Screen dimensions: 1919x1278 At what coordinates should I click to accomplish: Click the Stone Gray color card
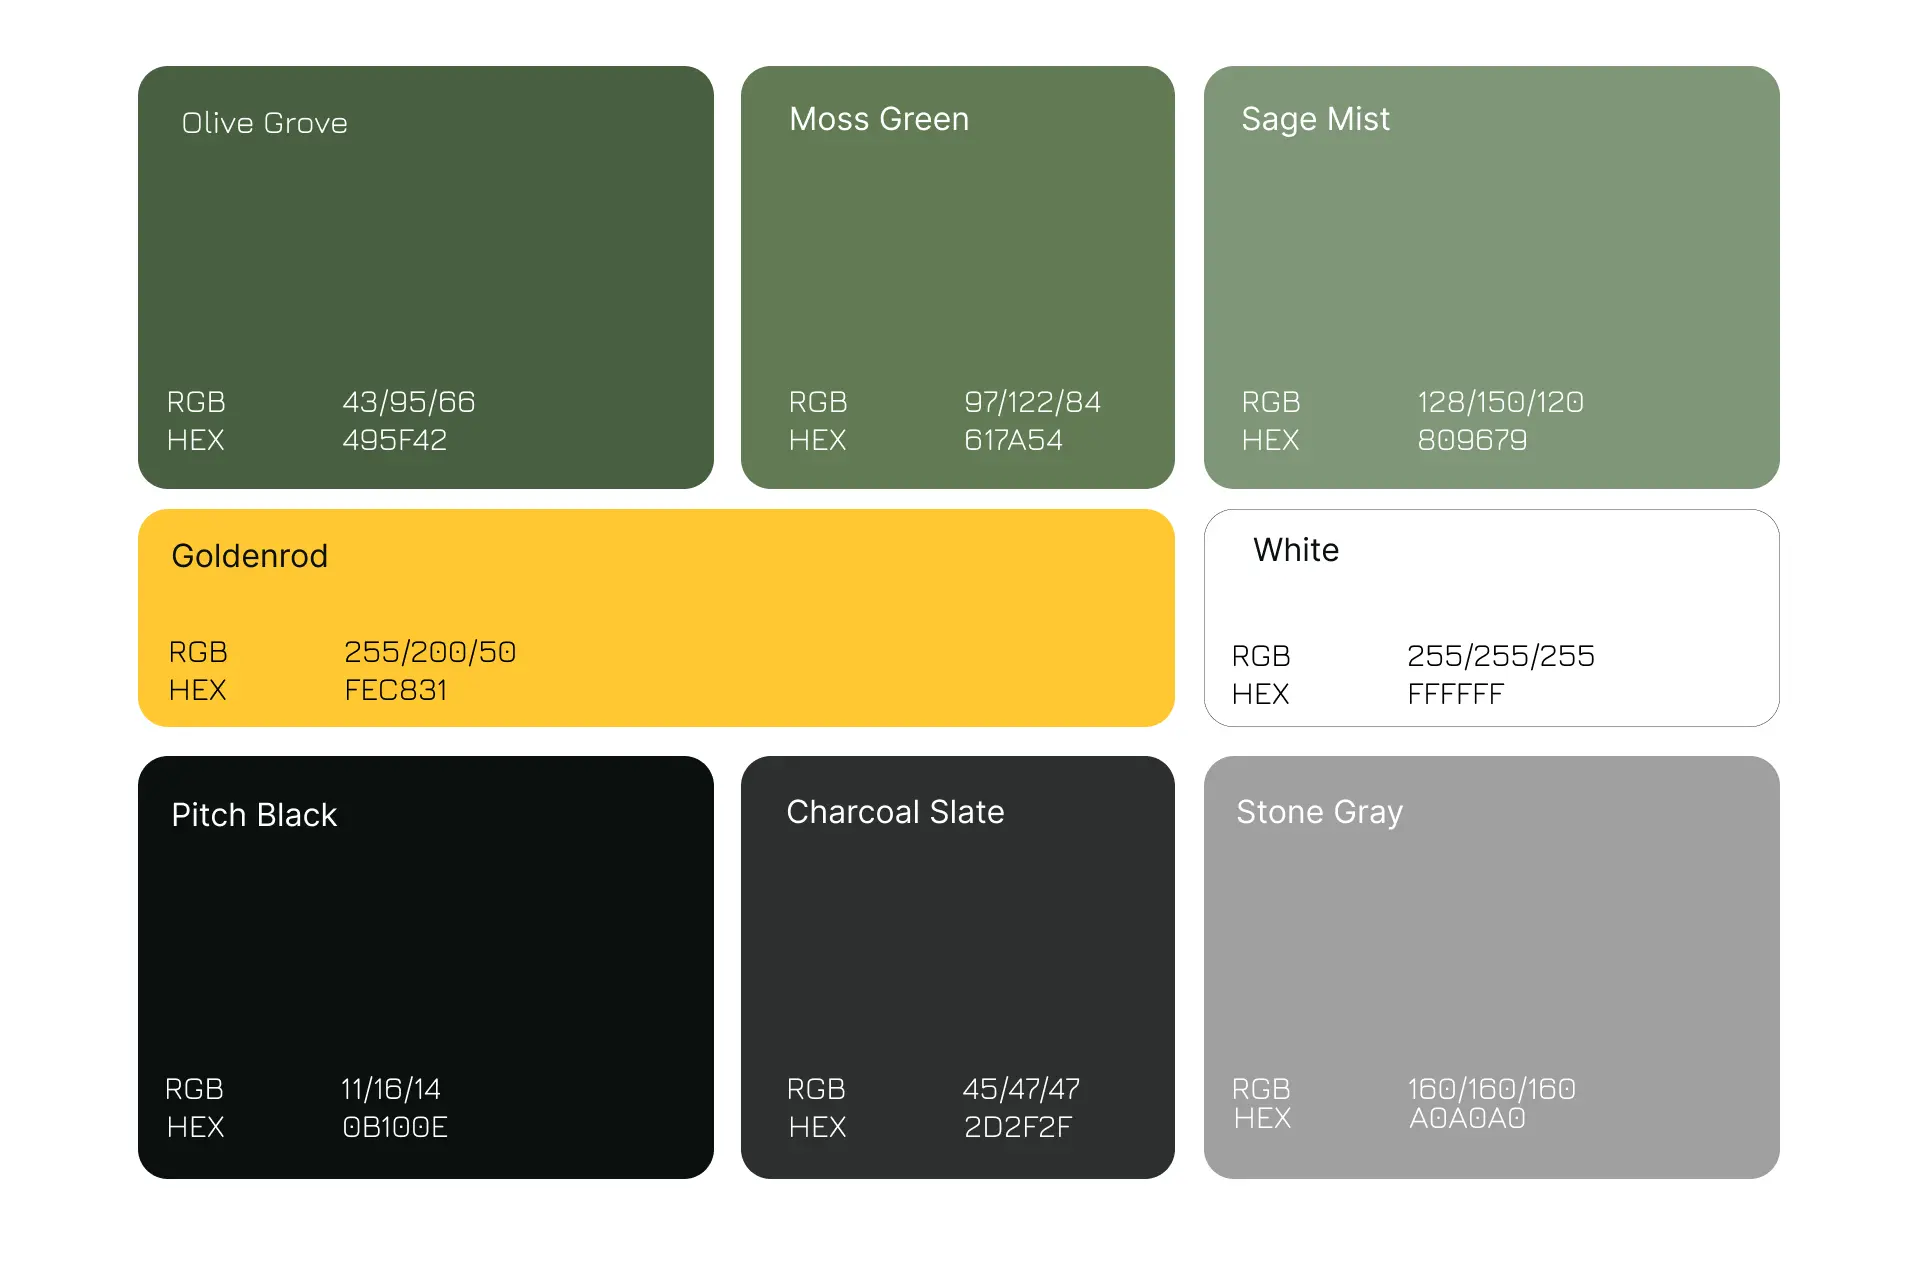[1490, 950]
